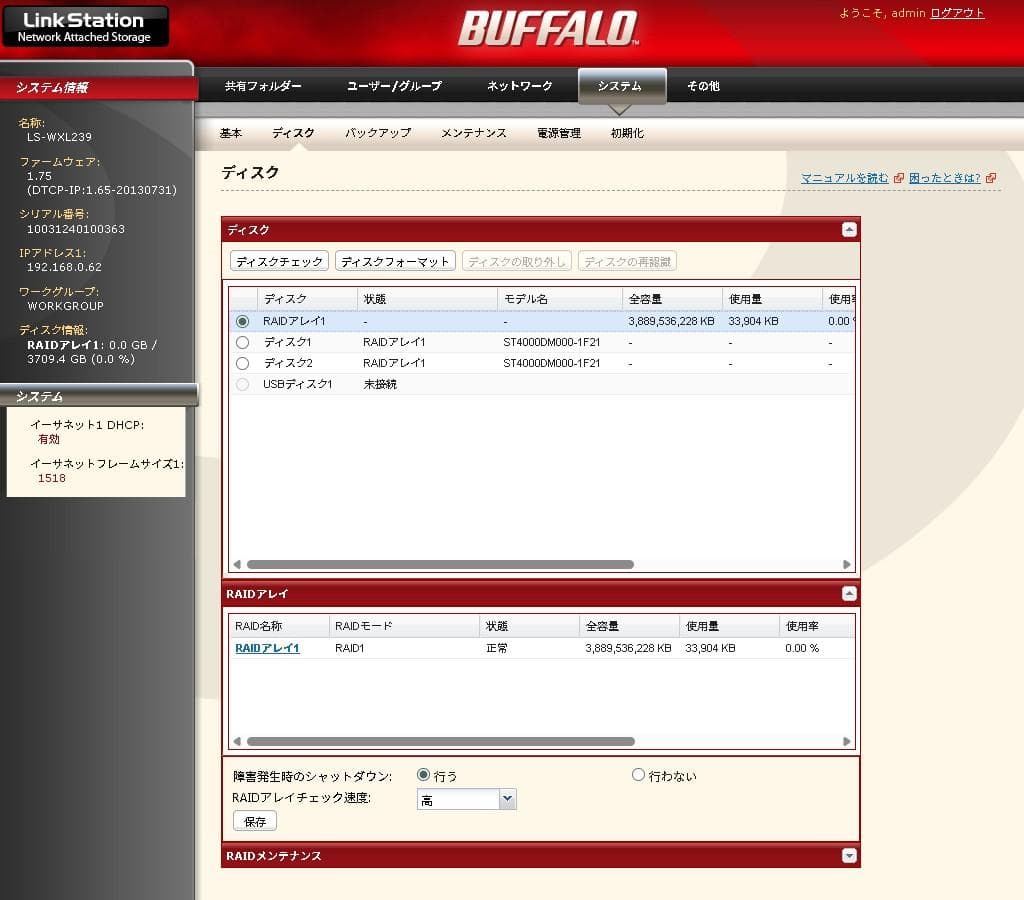
Task: Open the RAIDアレイ1 link in RAID table
Action: pos(267,648)
